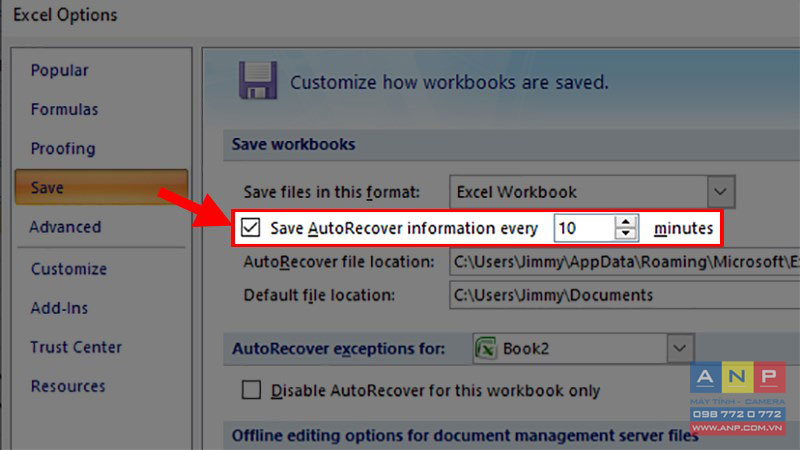Open Trust Center settings
The width and height of the screenshot is (800, 450).
[x=76, y=347]
